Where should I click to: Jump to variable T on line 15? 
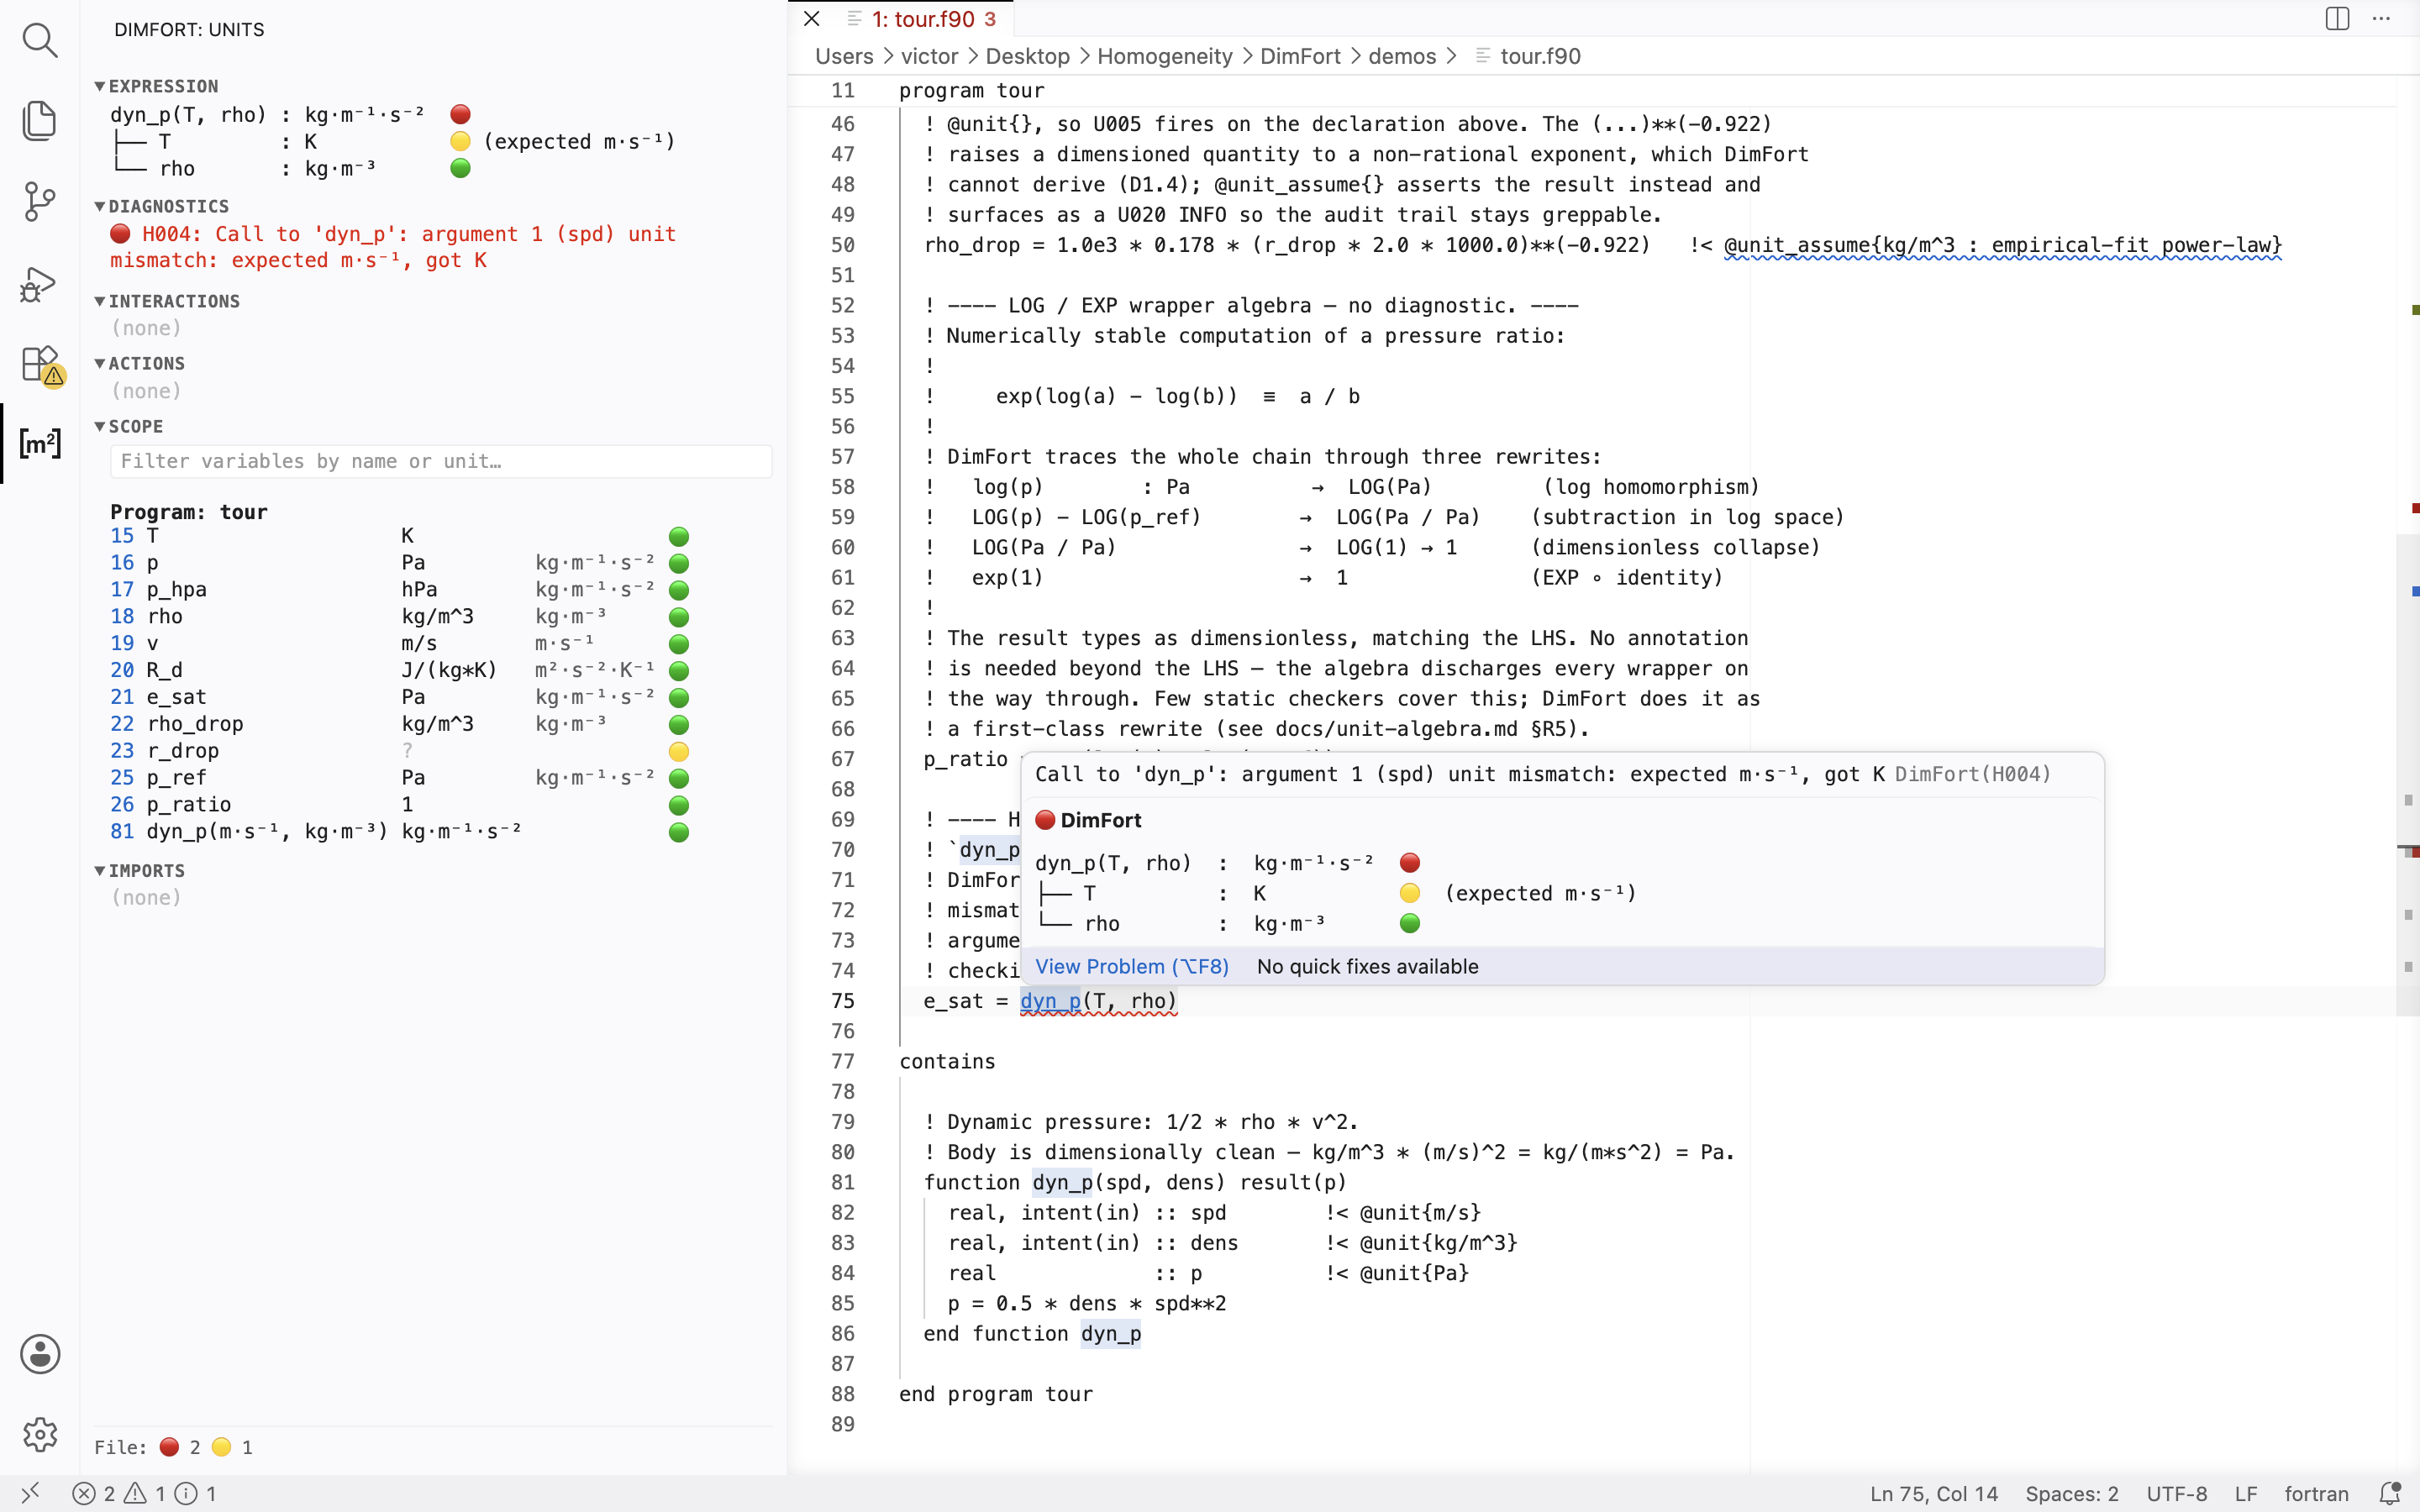(400, 536)
